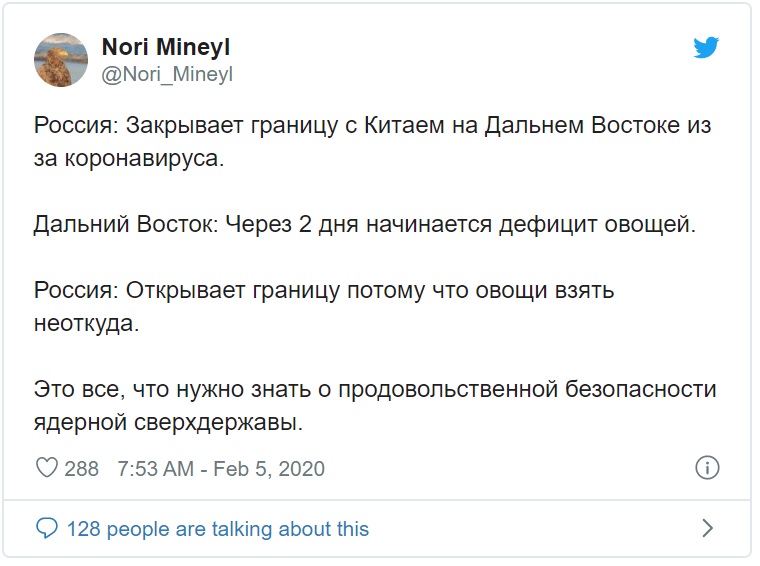Open the tweet info circle icon
The image size is (760, 566).
pyautogui.click(x=706, y=468)
